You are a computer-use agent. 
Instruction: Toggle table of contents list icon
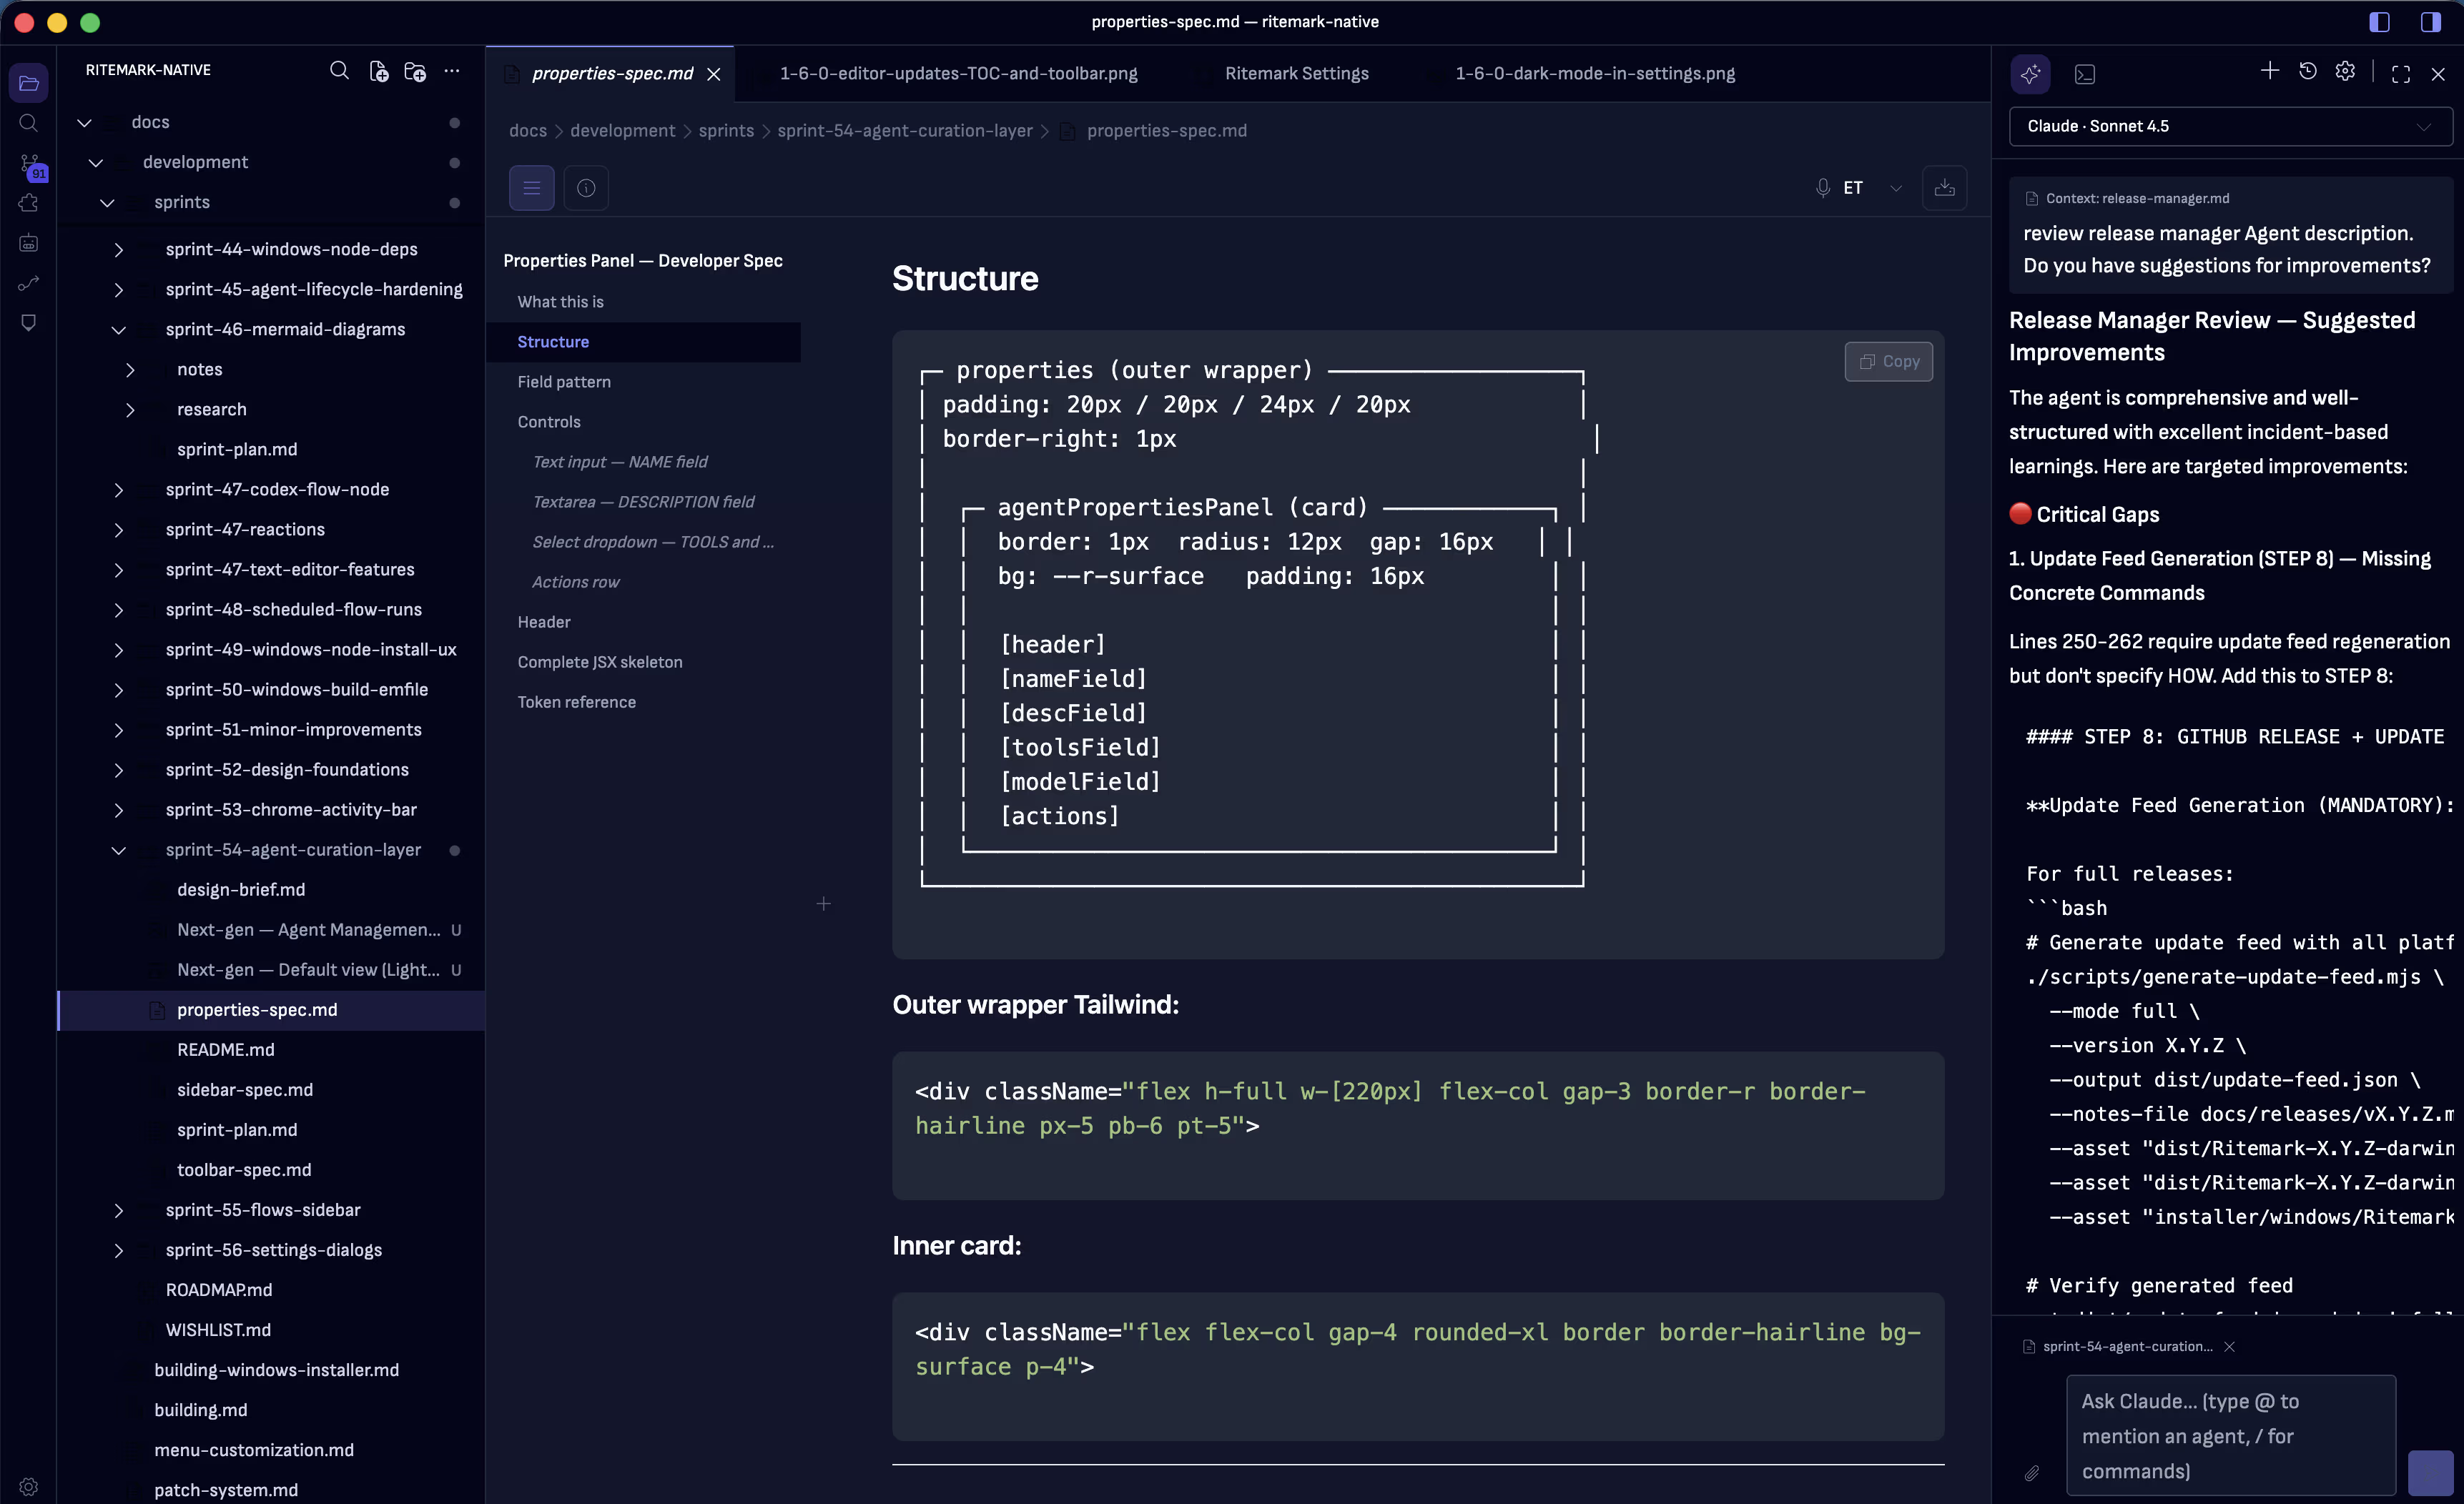[x=532, y=188]
